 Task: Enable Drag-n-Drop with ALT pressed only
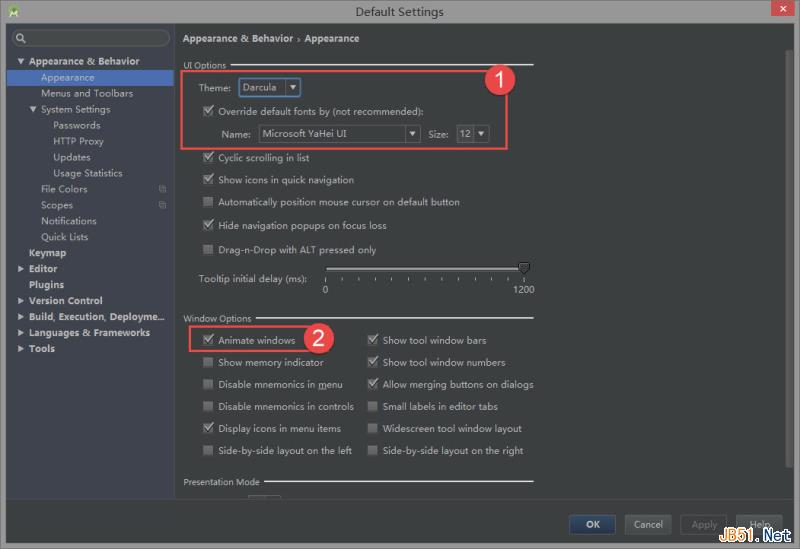208,249
